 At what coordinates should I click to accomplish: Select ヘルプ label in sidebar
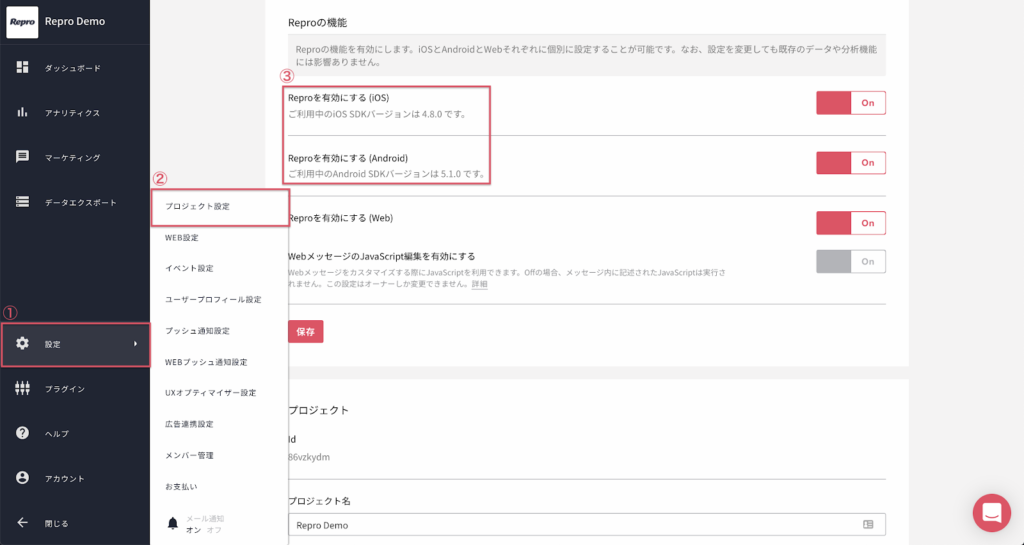[57, 434]
